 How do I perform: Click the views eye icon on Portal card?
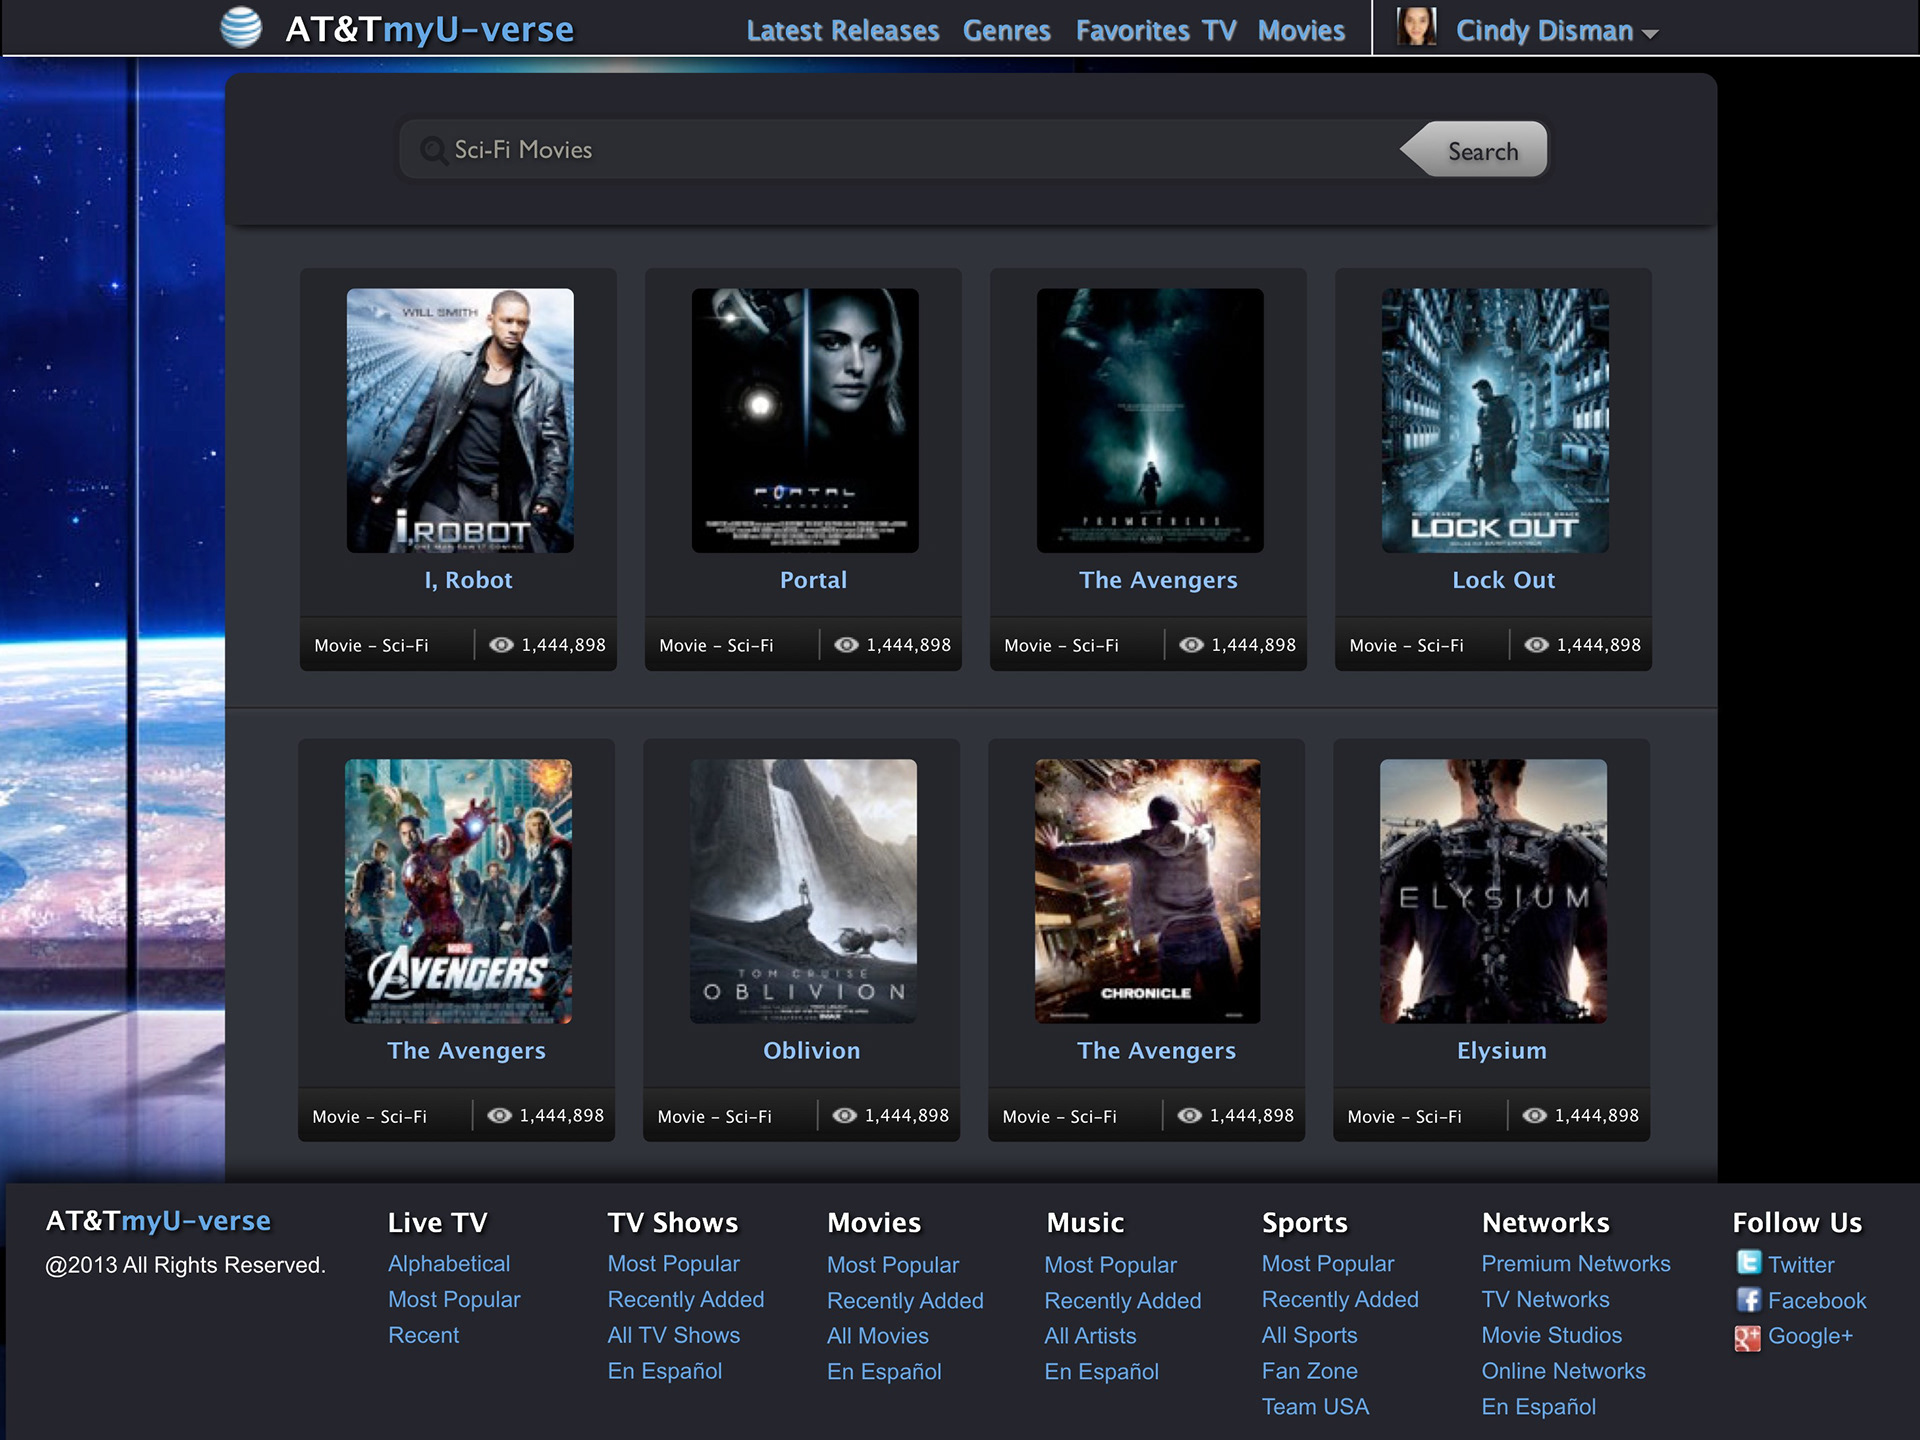click(846, 645)
